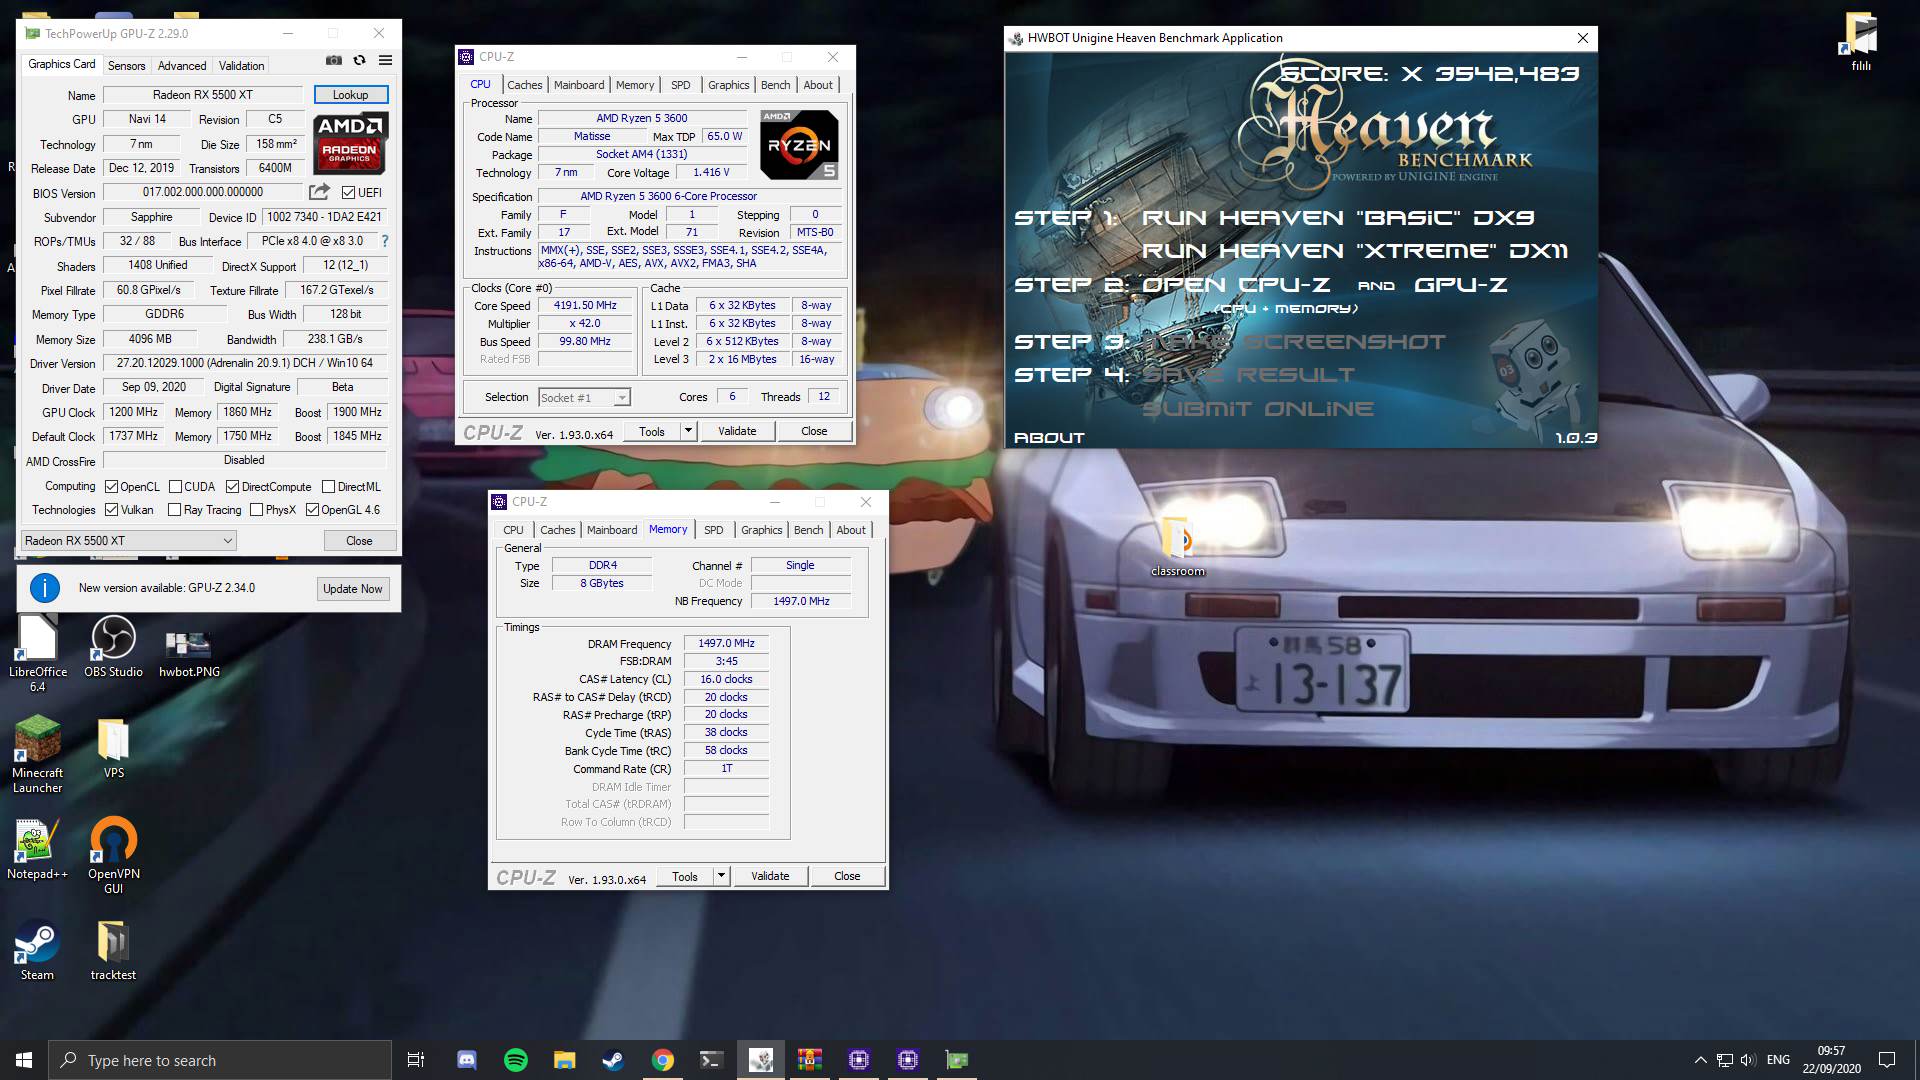1920x1080 pixels.
Task: Toggle the UEFI checkbox in GPU-Z
Action: tap(348, 193)
